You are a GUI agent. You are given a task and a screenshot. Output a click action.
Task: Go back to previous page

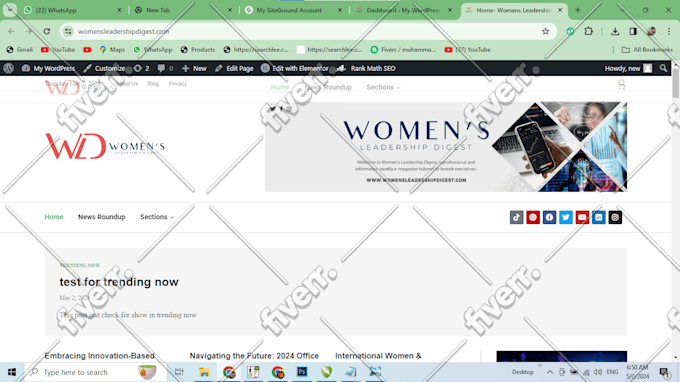[11, 31]
